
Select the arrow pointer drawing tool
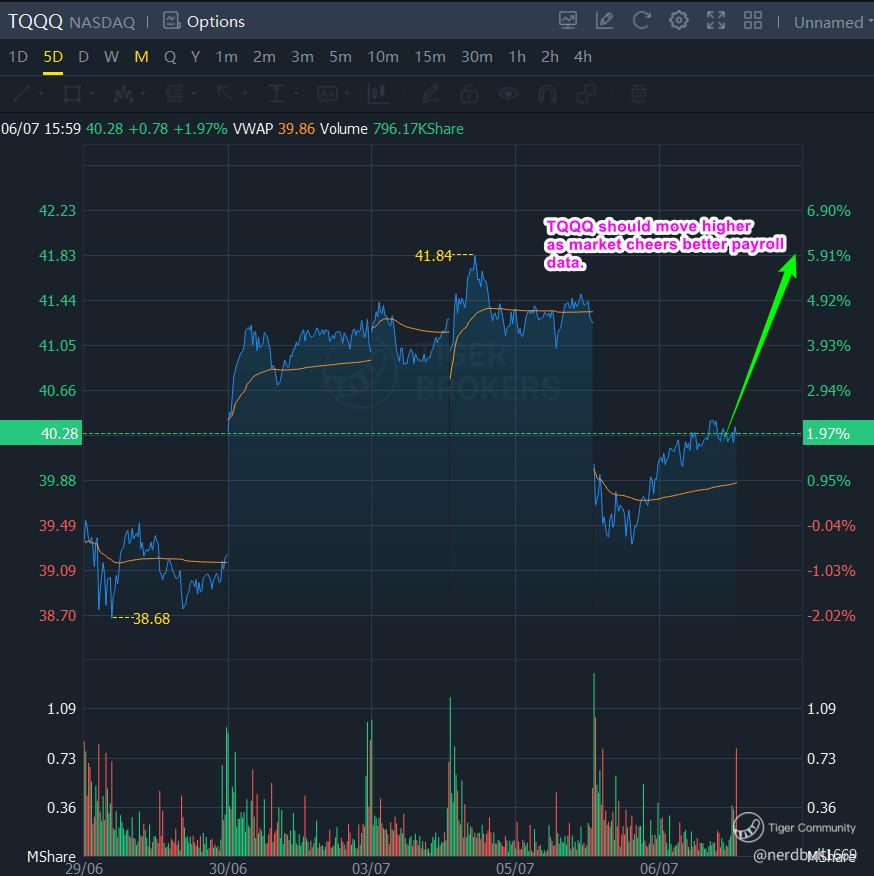click(x=225, y=93)
